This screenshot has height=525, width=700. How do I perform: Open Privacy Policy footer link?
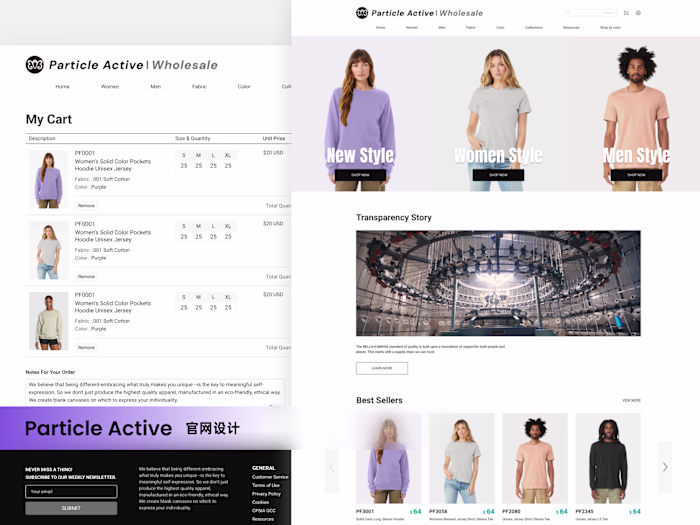266,494
